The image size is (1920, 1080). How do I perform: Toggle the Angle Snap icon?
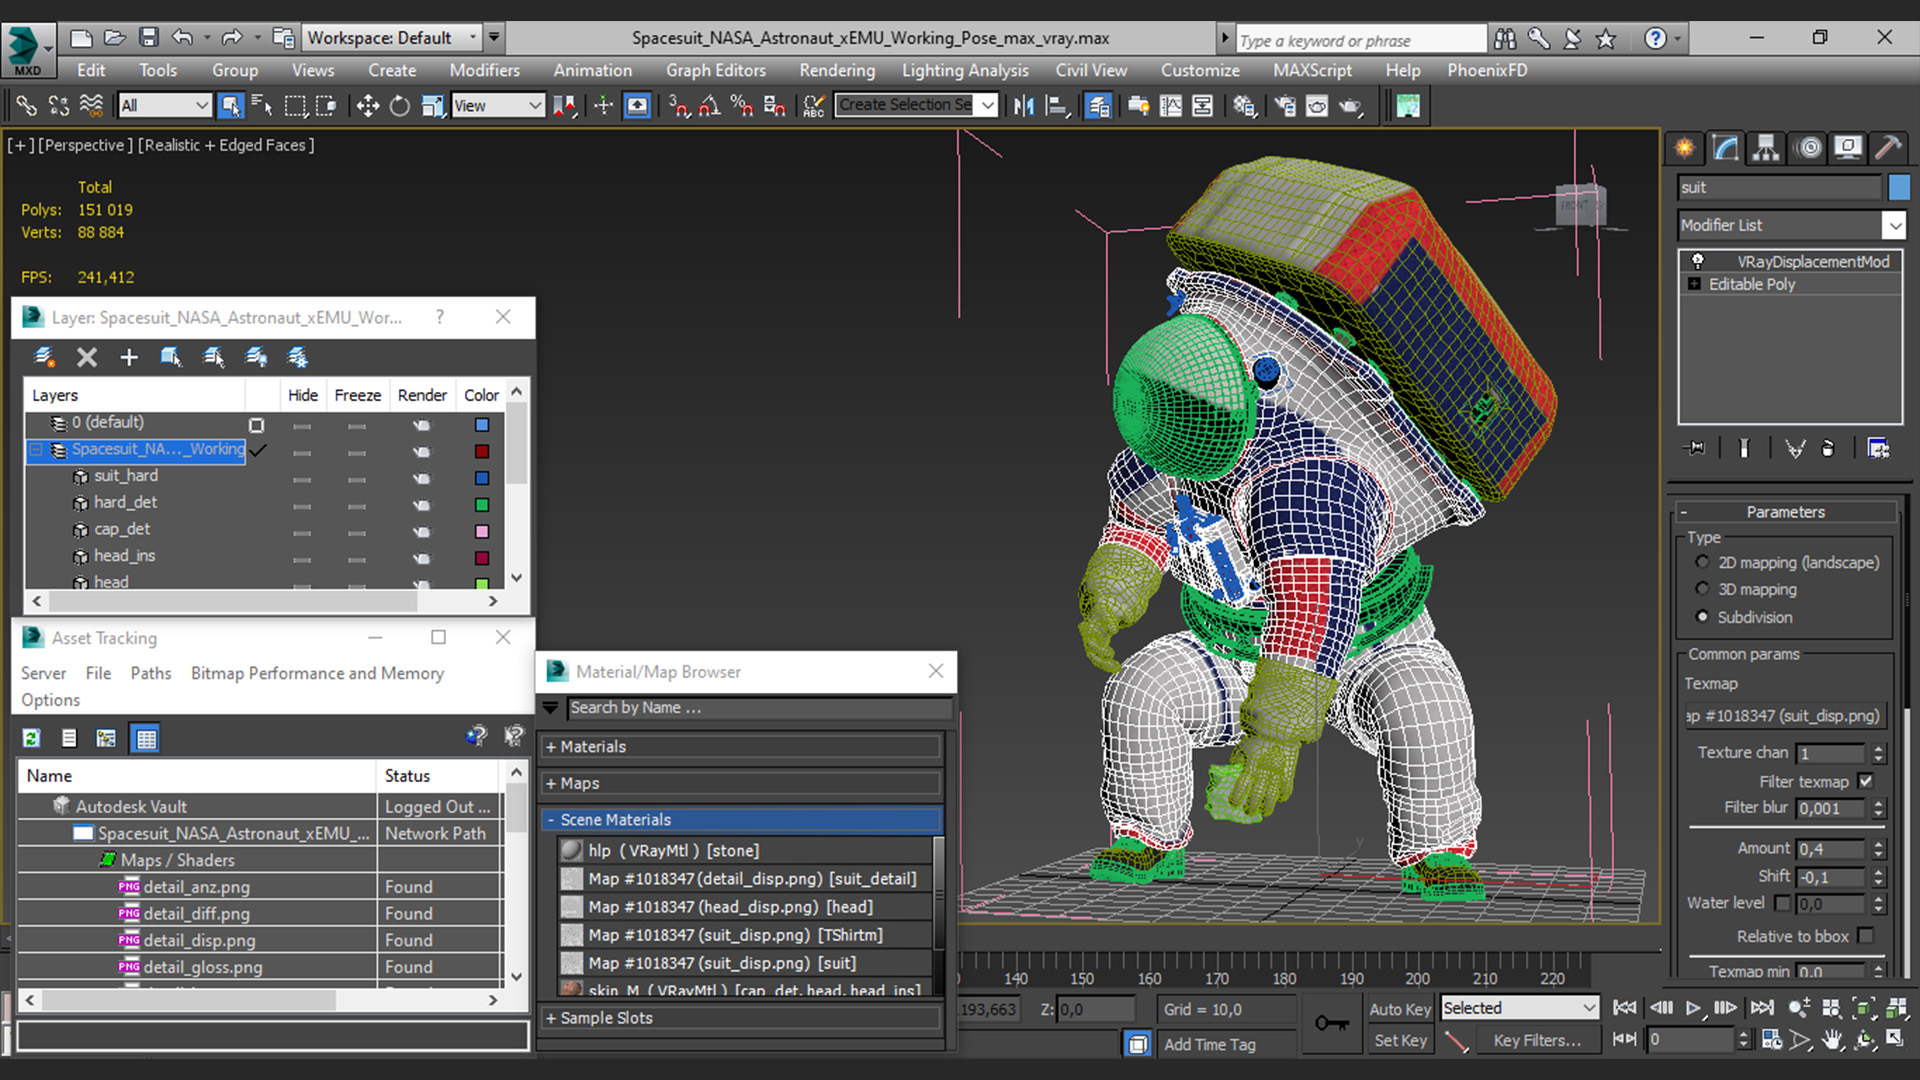coord(709,105)
